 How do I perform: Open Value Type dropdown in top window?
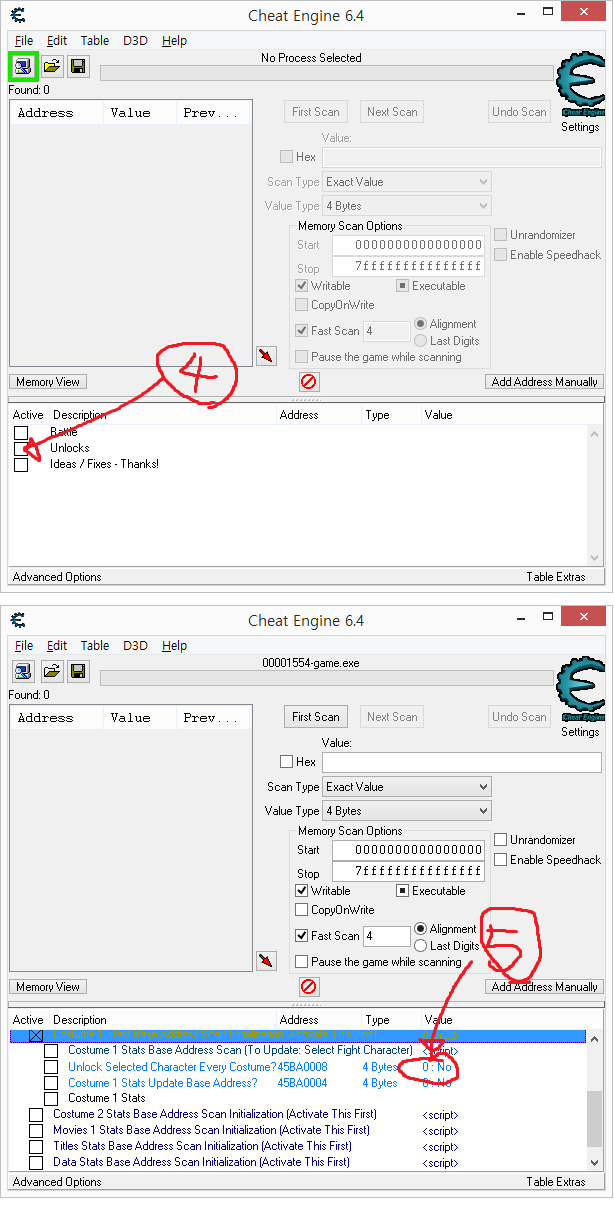point(407,206)
